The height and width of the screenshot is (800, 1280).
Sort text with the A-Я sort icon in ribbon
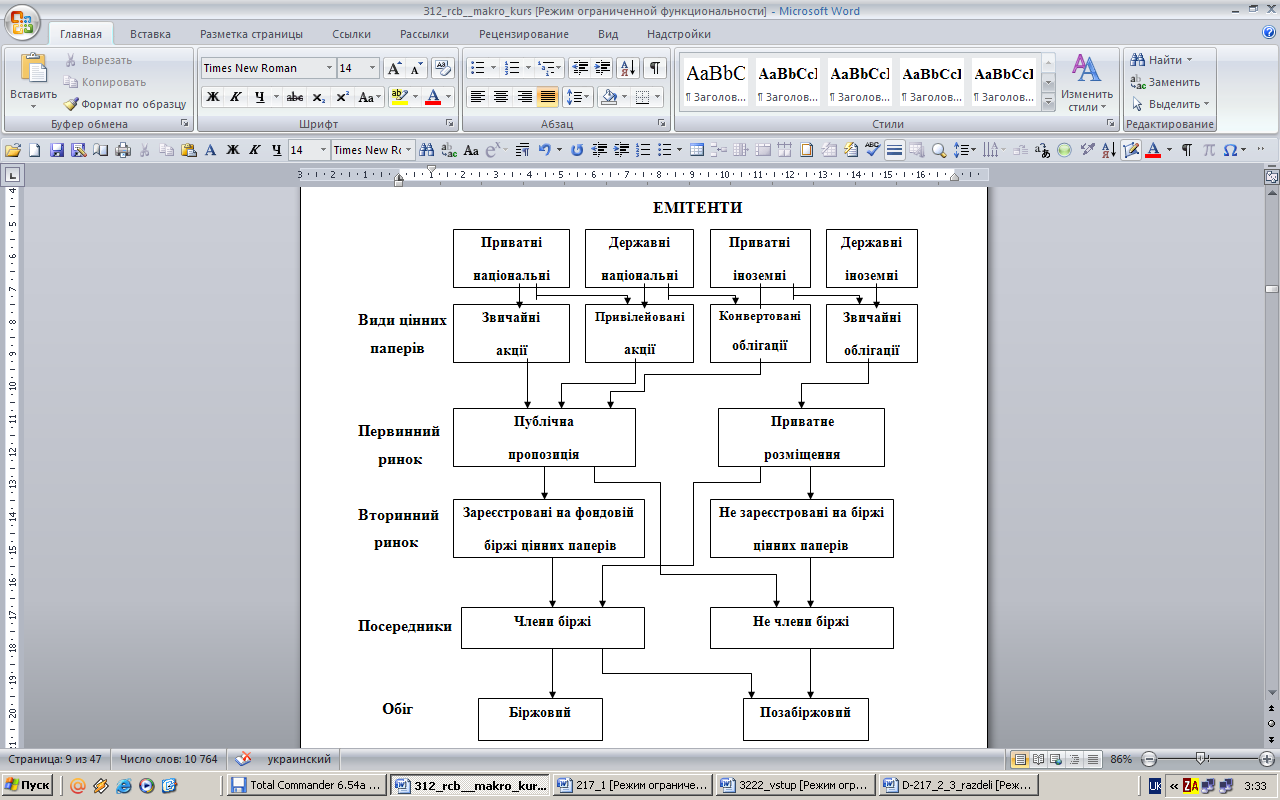[628, 68]
